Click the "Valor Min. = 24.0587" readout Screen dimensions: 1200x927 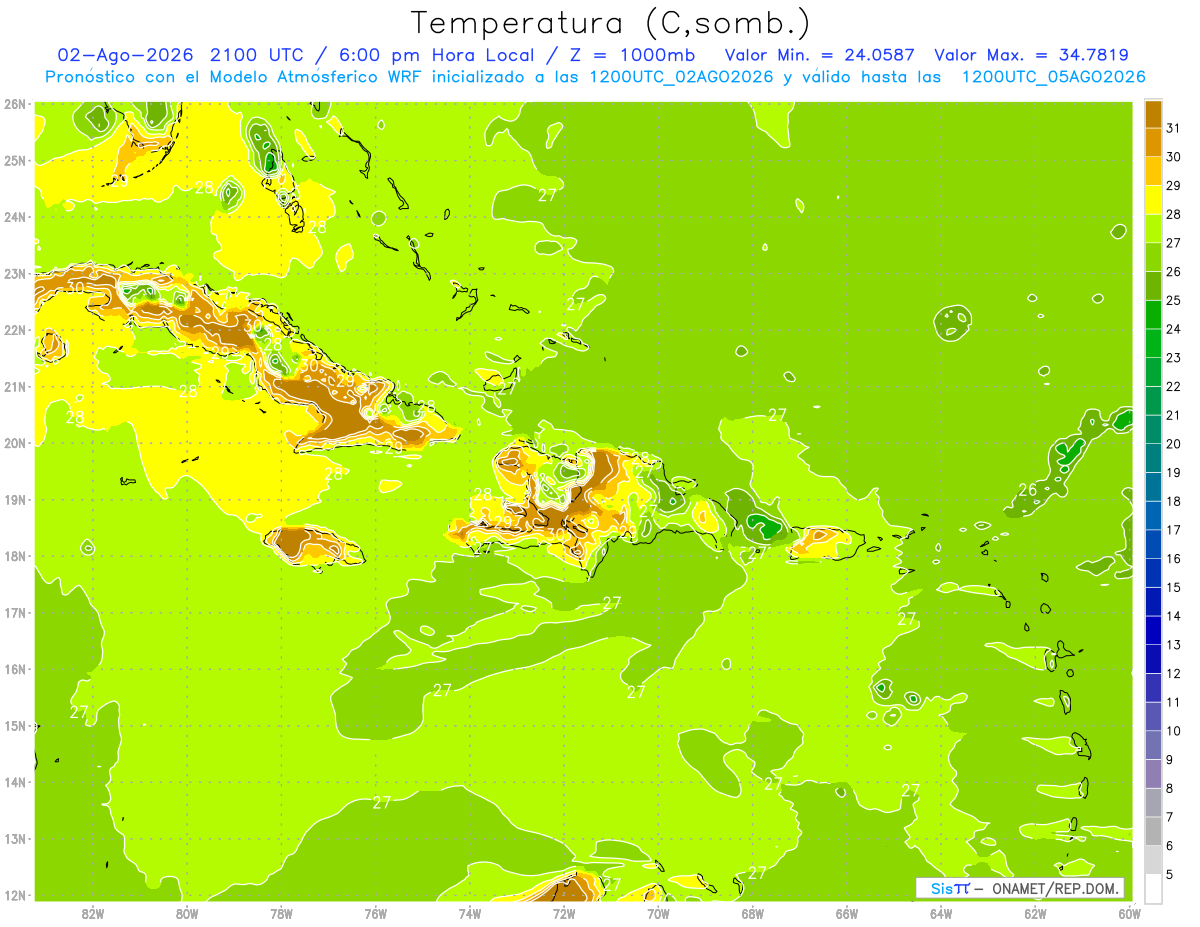coord(820,55)
